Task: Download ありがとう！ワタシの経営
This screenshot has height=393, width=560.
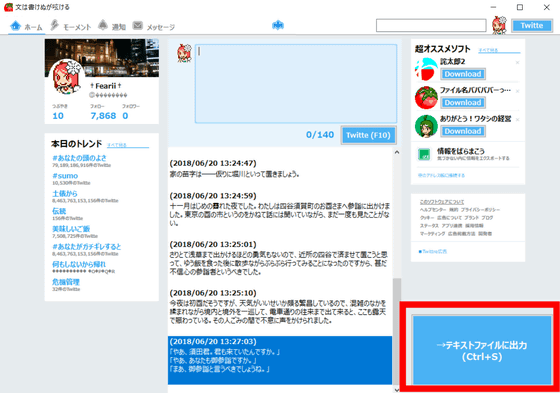Action: coord(463,131)
